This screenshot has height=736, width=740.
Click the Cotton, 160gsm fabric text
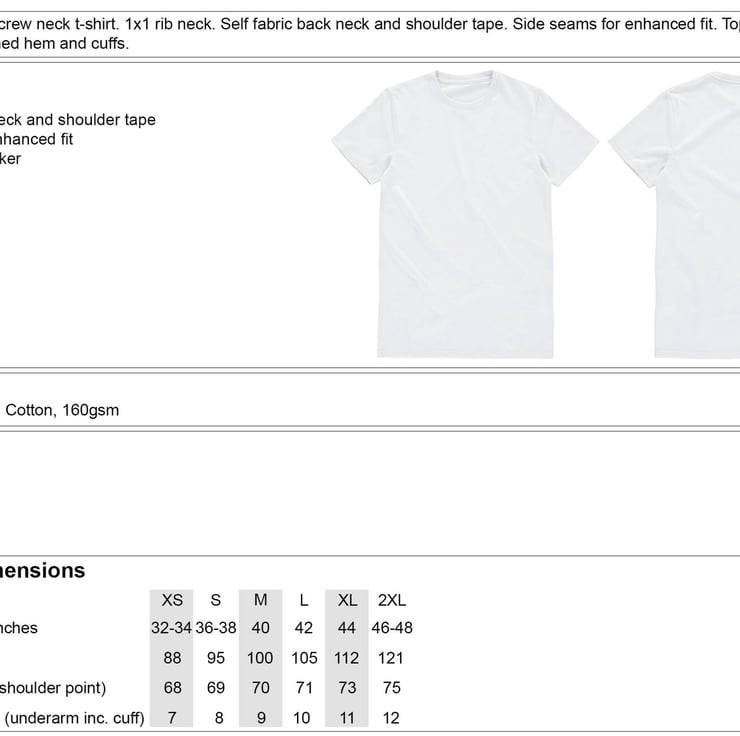[x=62, y=410]
